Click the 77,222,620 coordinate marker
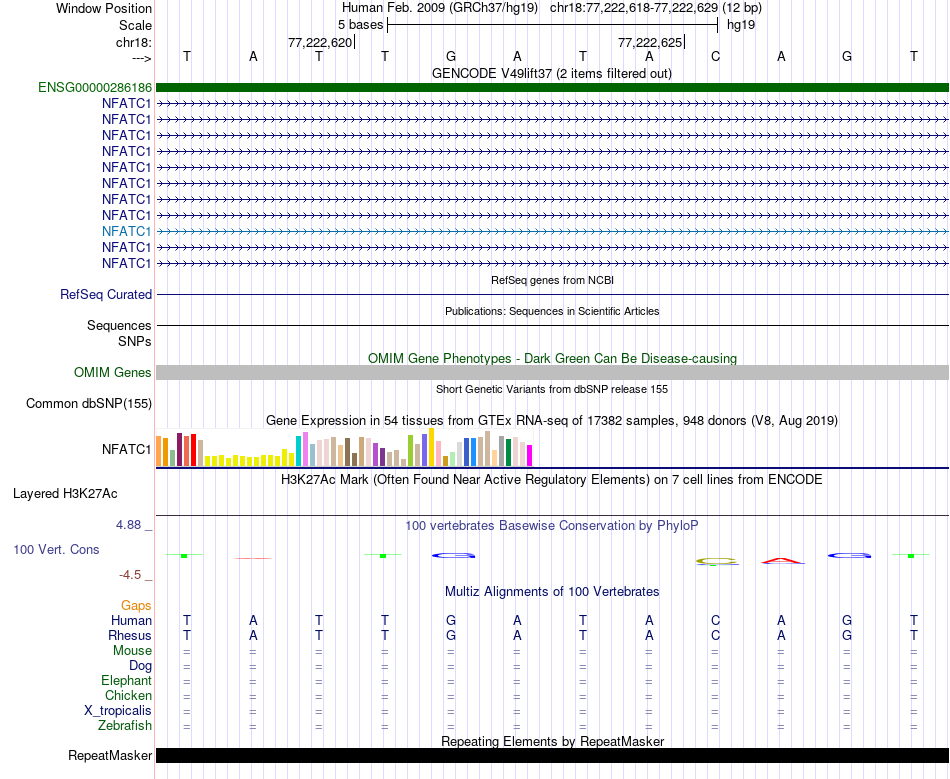The image size is (950, 779). (320, 42)
